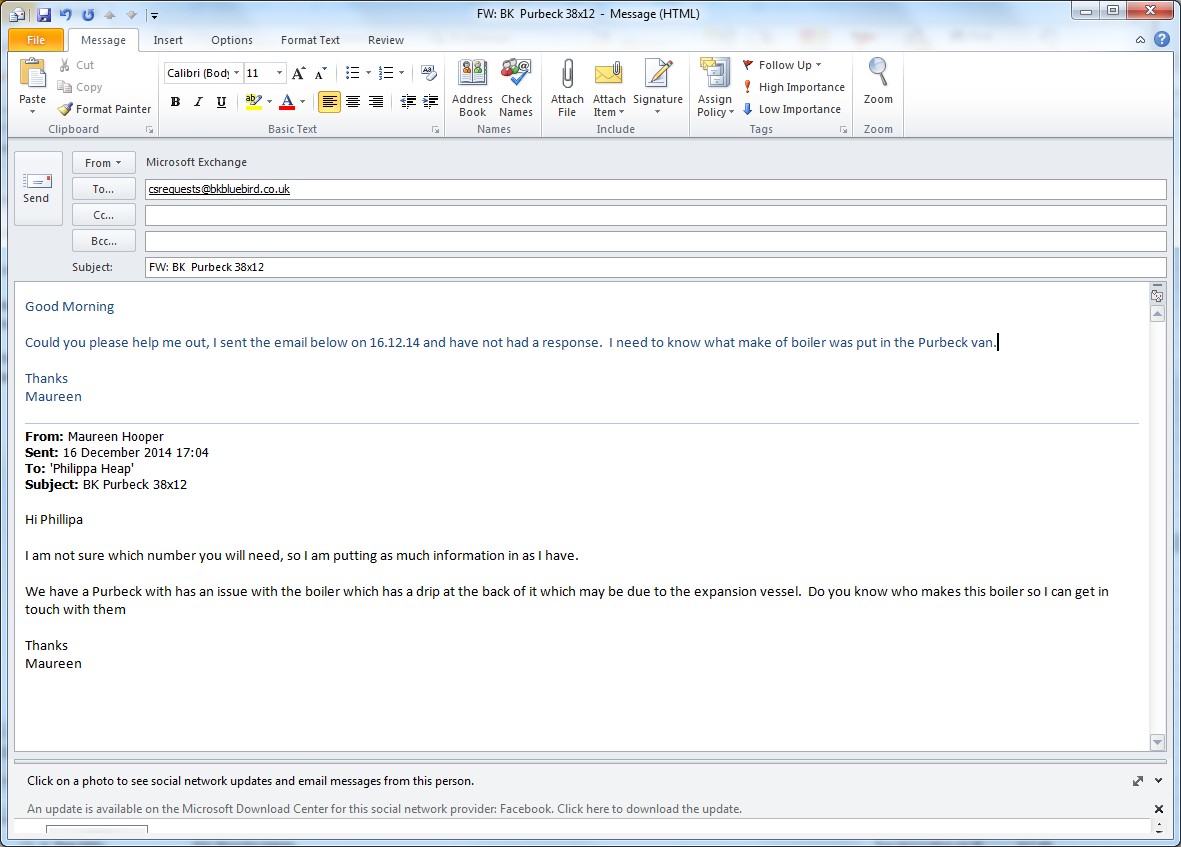
Task: Attach a file to the message
Action: (x=567, y=88)
